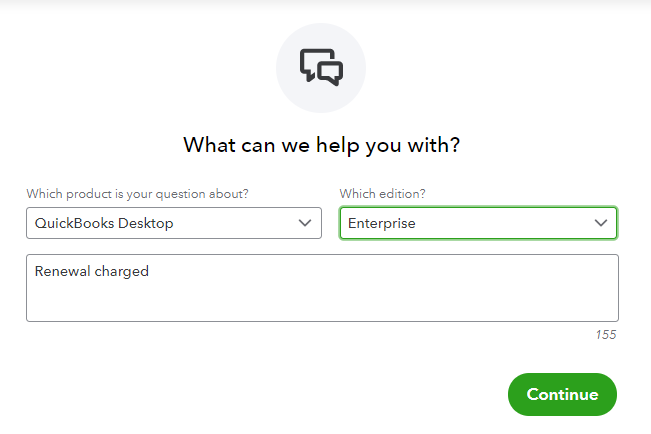Click the word 'Renewal' in the text box
This screenshot has width=651, height=434.
click(63, 271)
